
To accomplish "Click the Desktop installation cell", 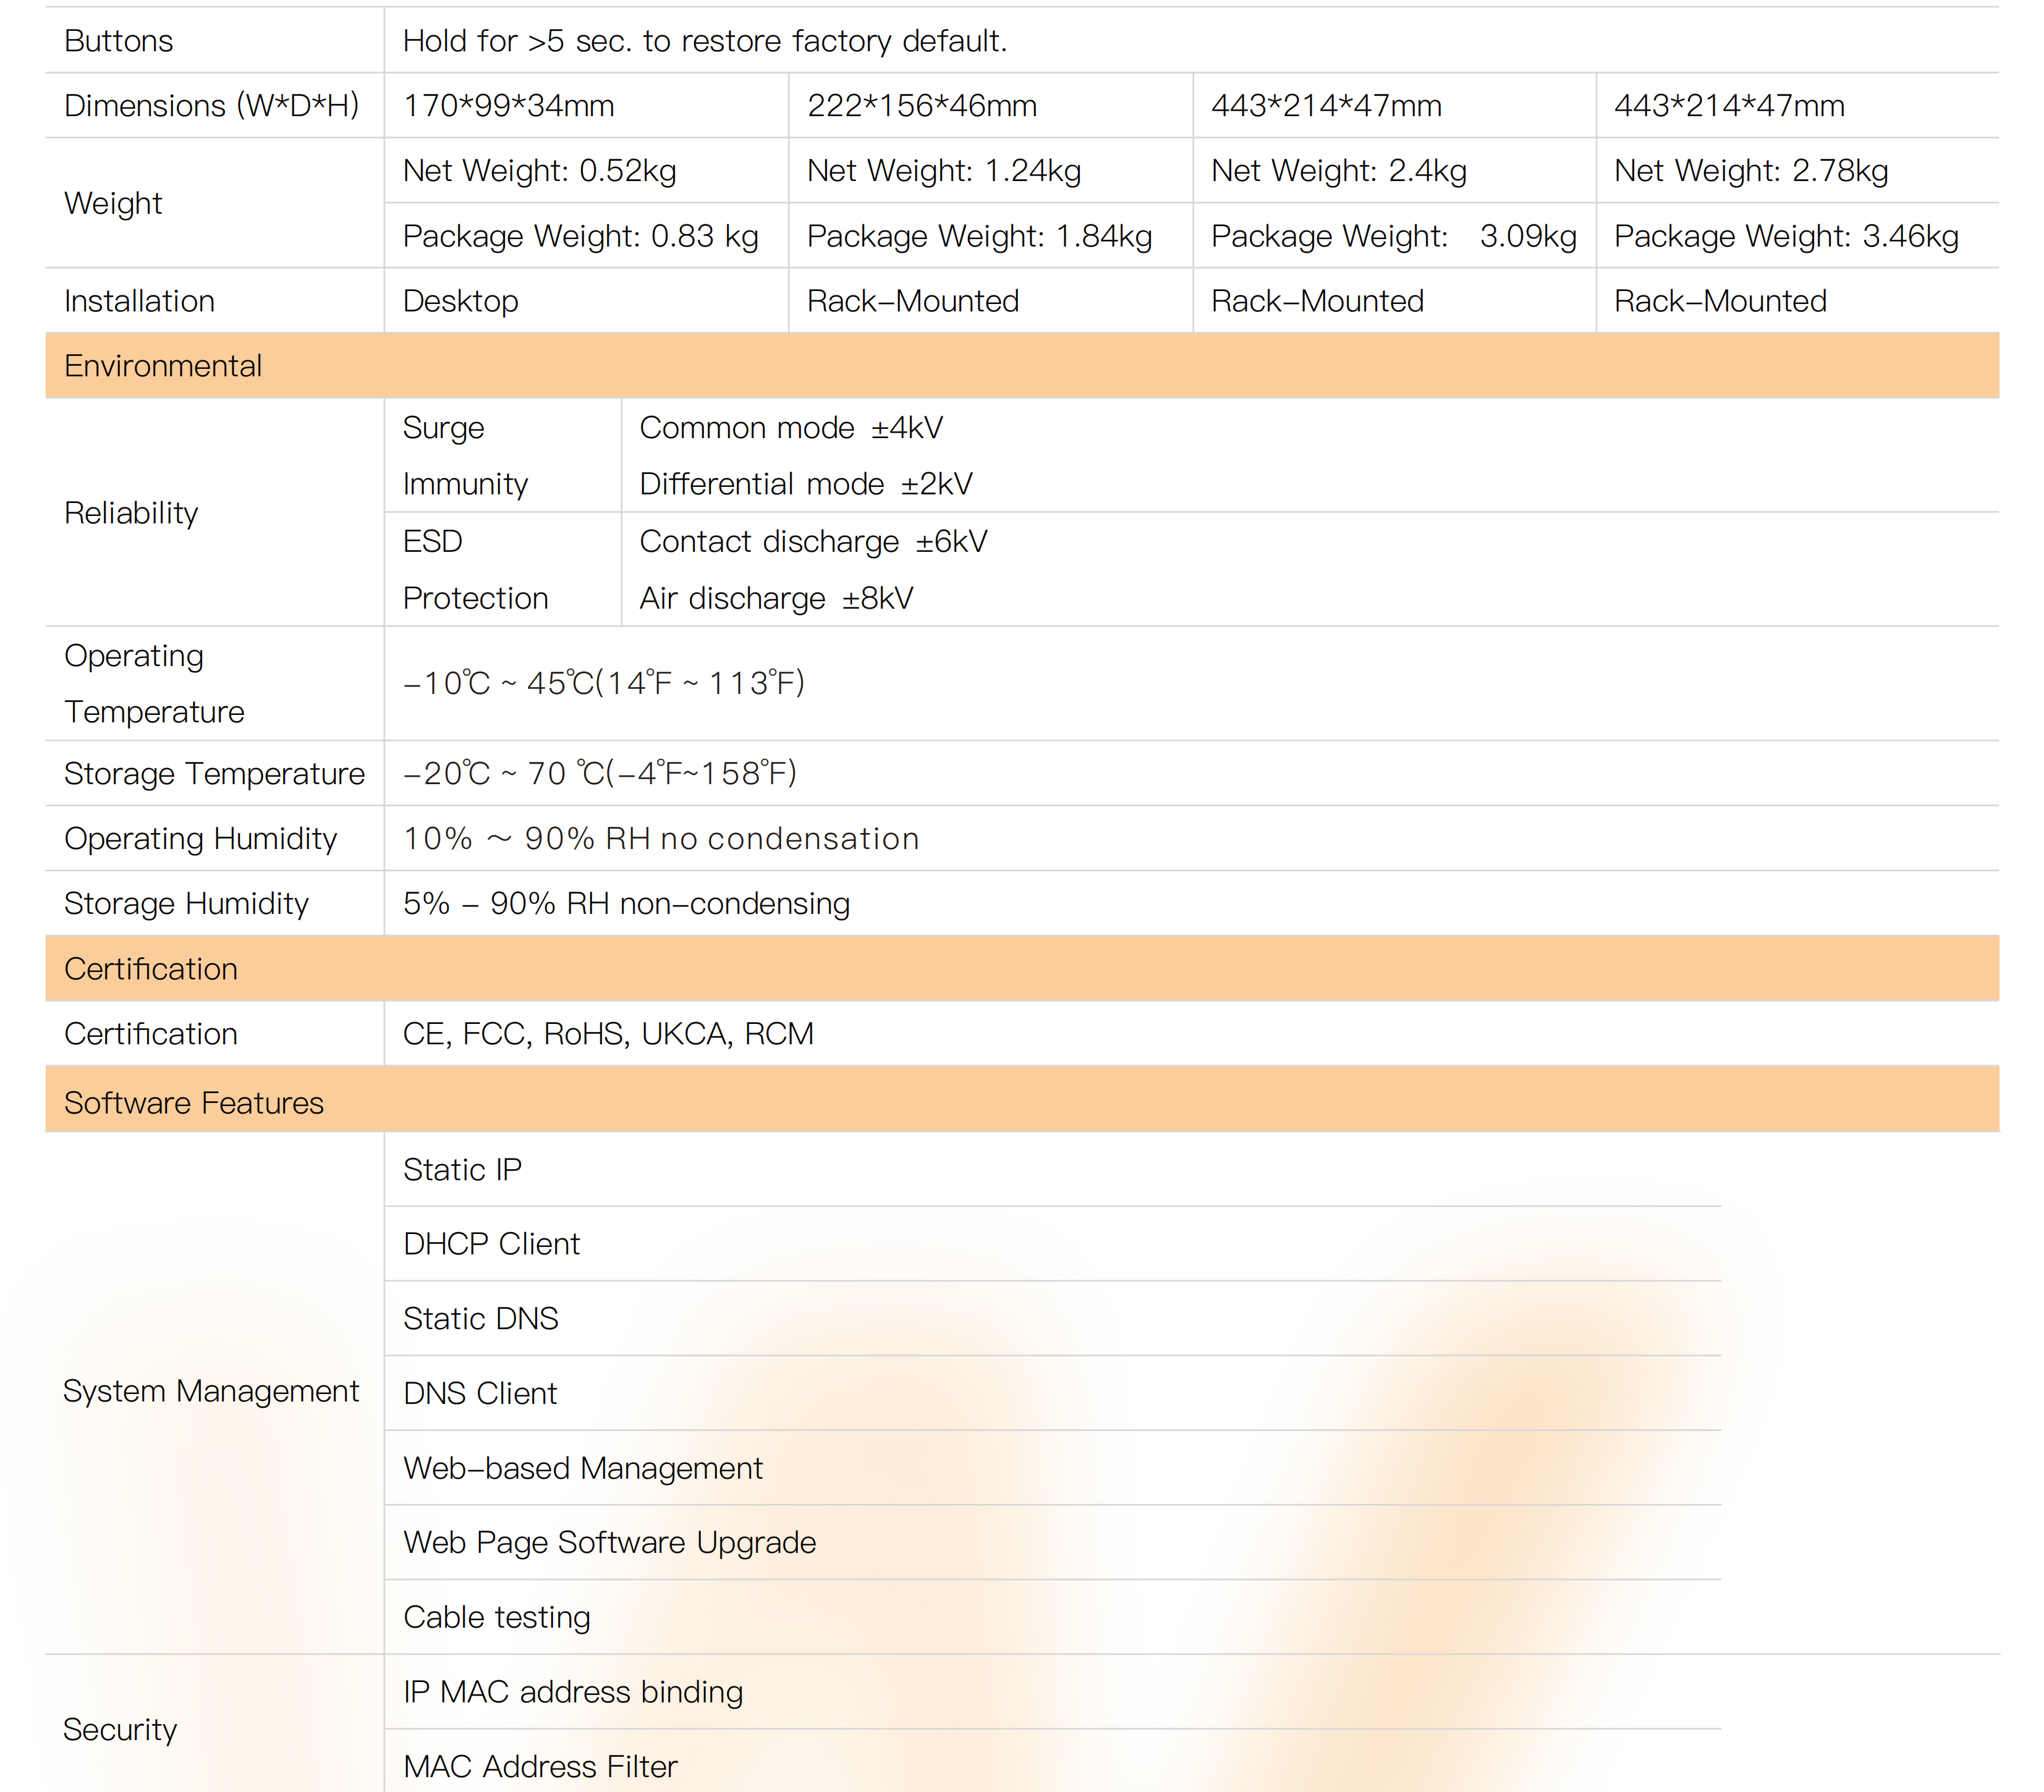I will coord(460,301).
